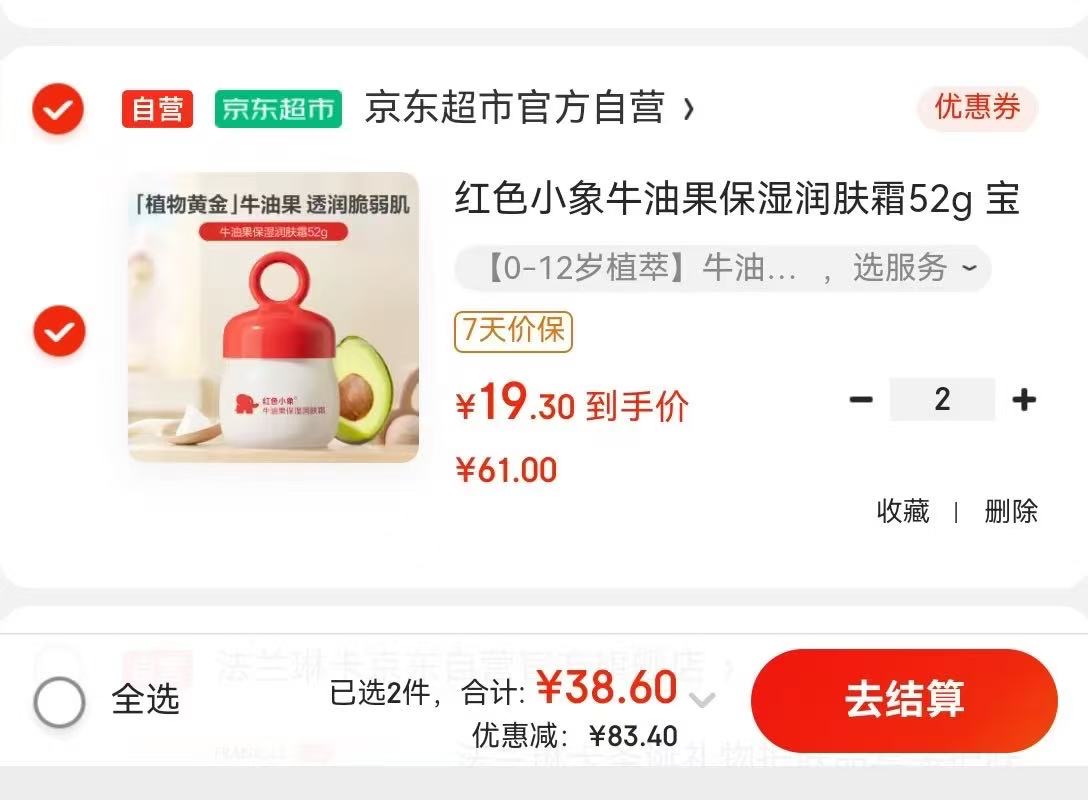The width and height of the screenshot is (1088, 800).
Task: Open the avocado cream product thumbnail
Action: pyautogui.click(x=273, y=317)
